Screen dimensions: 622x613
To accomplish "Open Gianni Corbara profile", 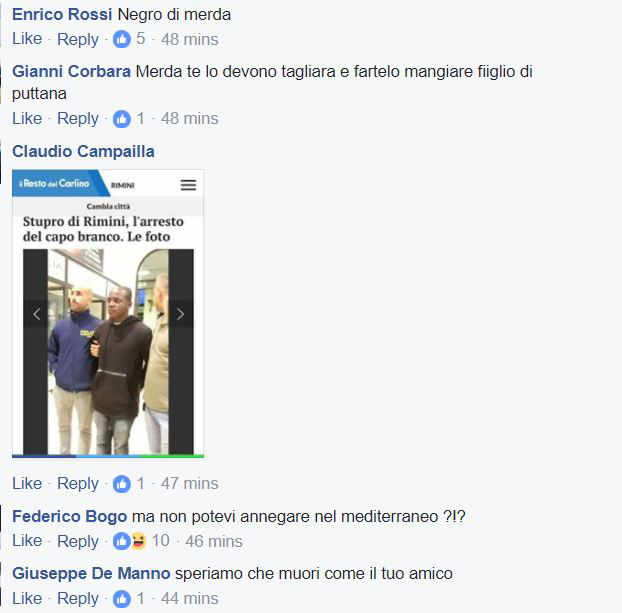I will (x=71, y=72).
